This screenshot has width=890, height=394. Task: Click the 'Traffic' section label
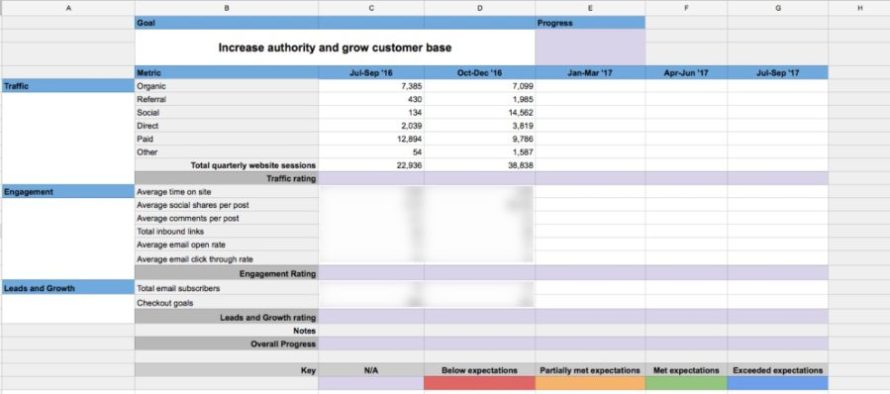pyautogui.click(x=68, y=86)
